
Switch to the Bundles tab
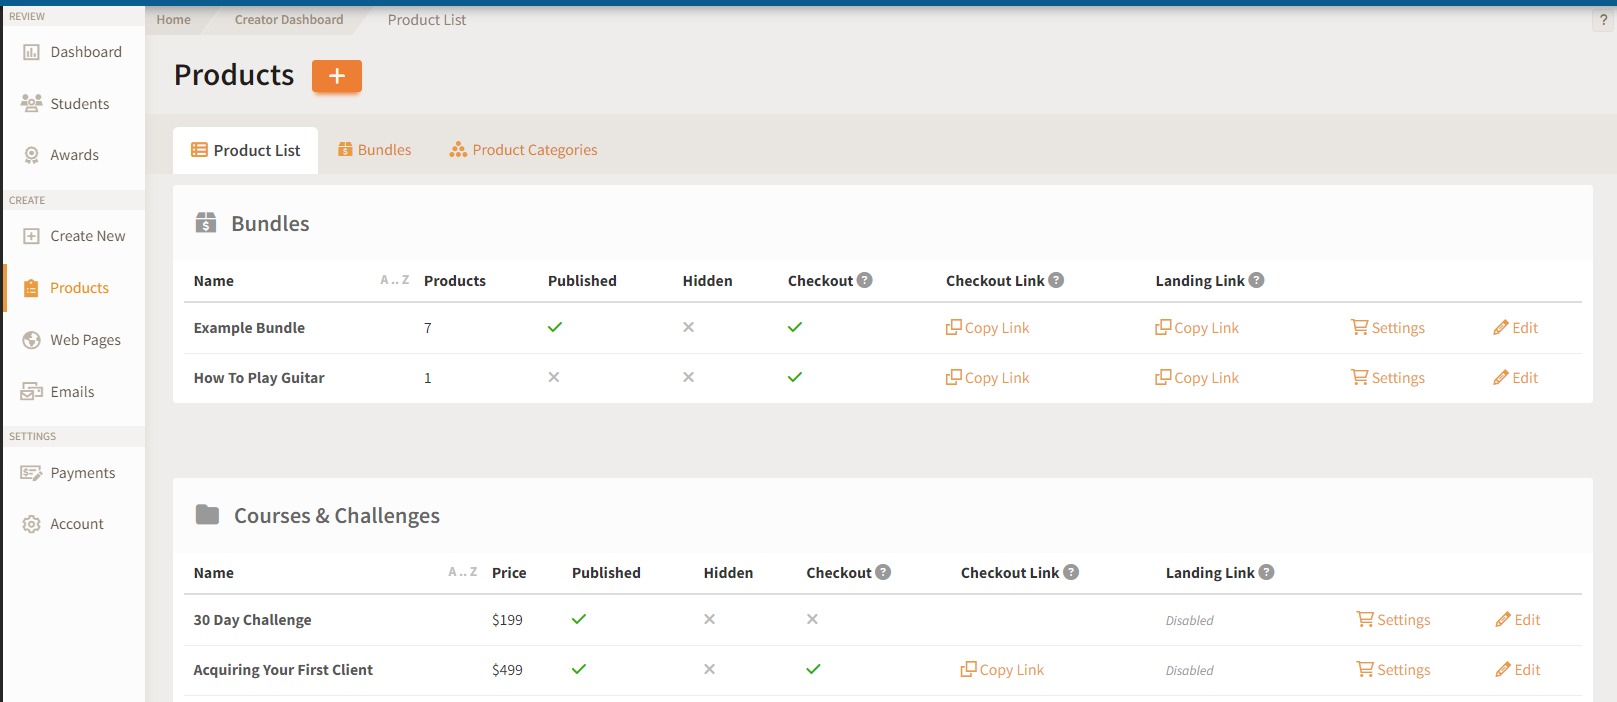[x=374, y=150]
